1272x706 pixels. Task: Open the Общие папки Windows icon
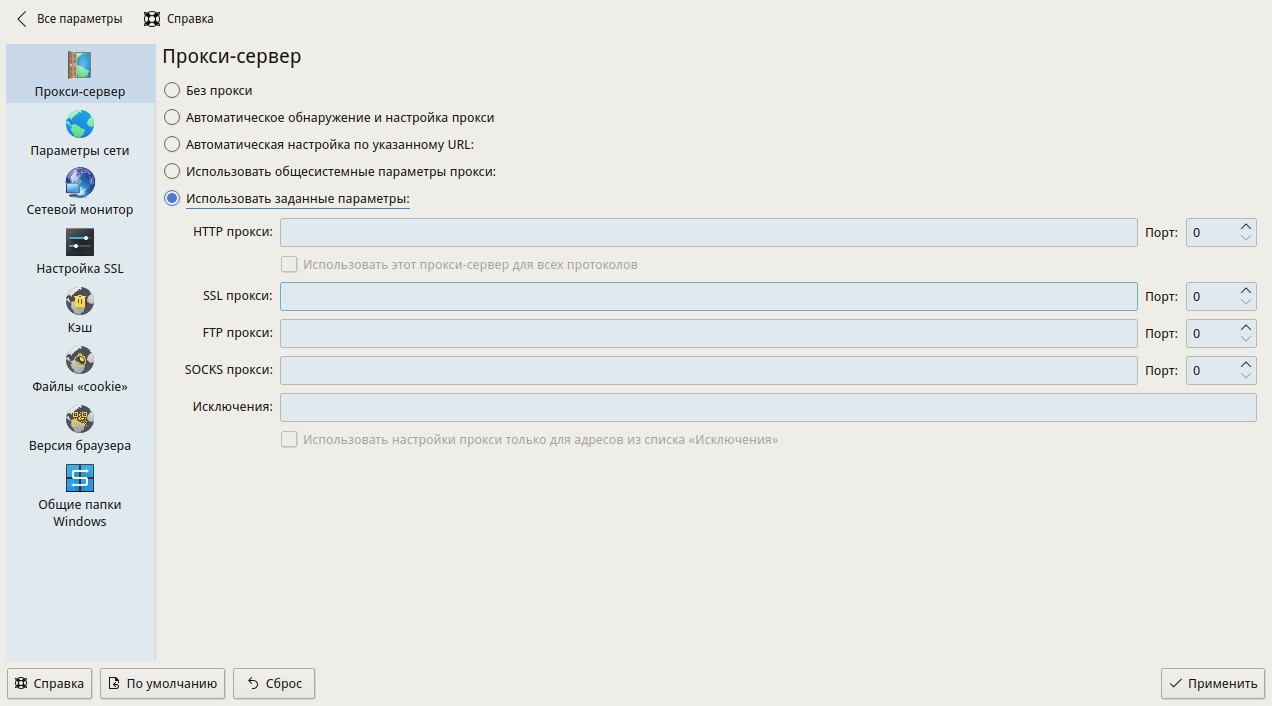click(80, 479)
